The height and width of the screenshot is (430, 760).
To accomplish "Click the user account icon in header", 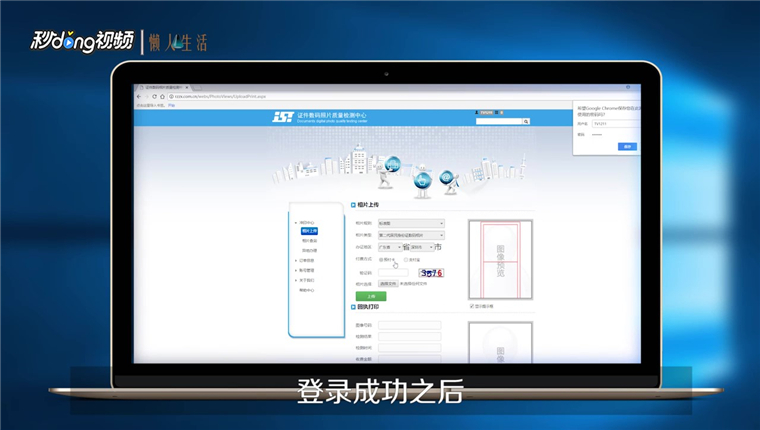I will pyautogui.click(x=476, y=112).
